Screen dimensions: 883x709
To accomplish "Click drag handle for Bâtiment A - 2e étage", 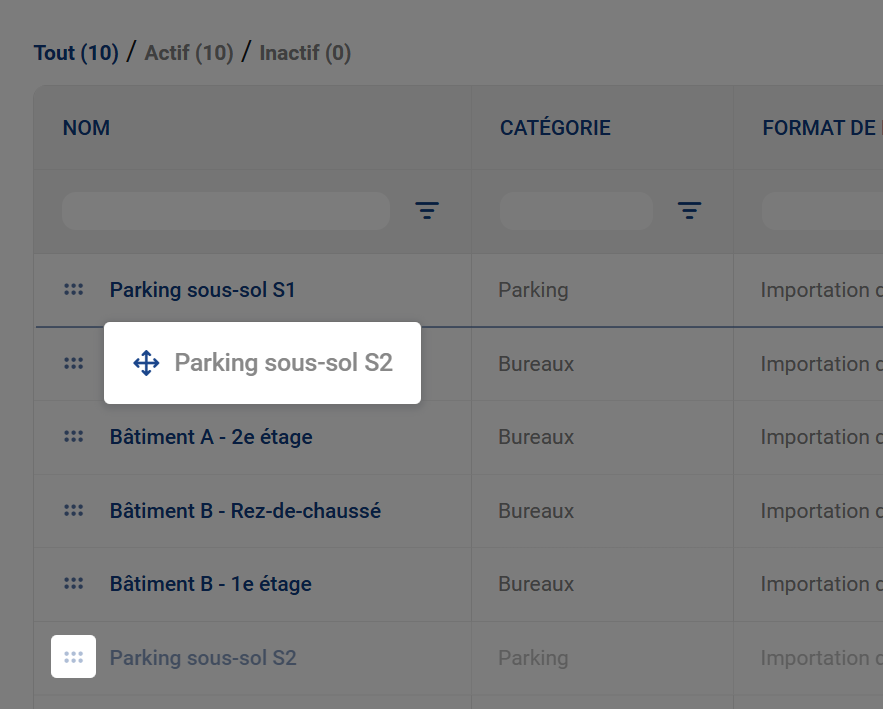I will tap(73, 437).
